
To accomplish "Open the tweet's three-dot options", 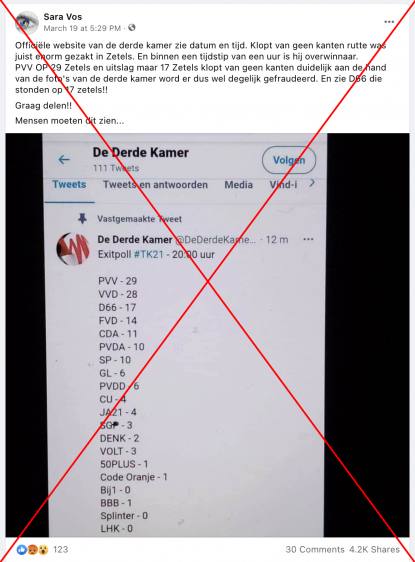I will click(308, 239).
